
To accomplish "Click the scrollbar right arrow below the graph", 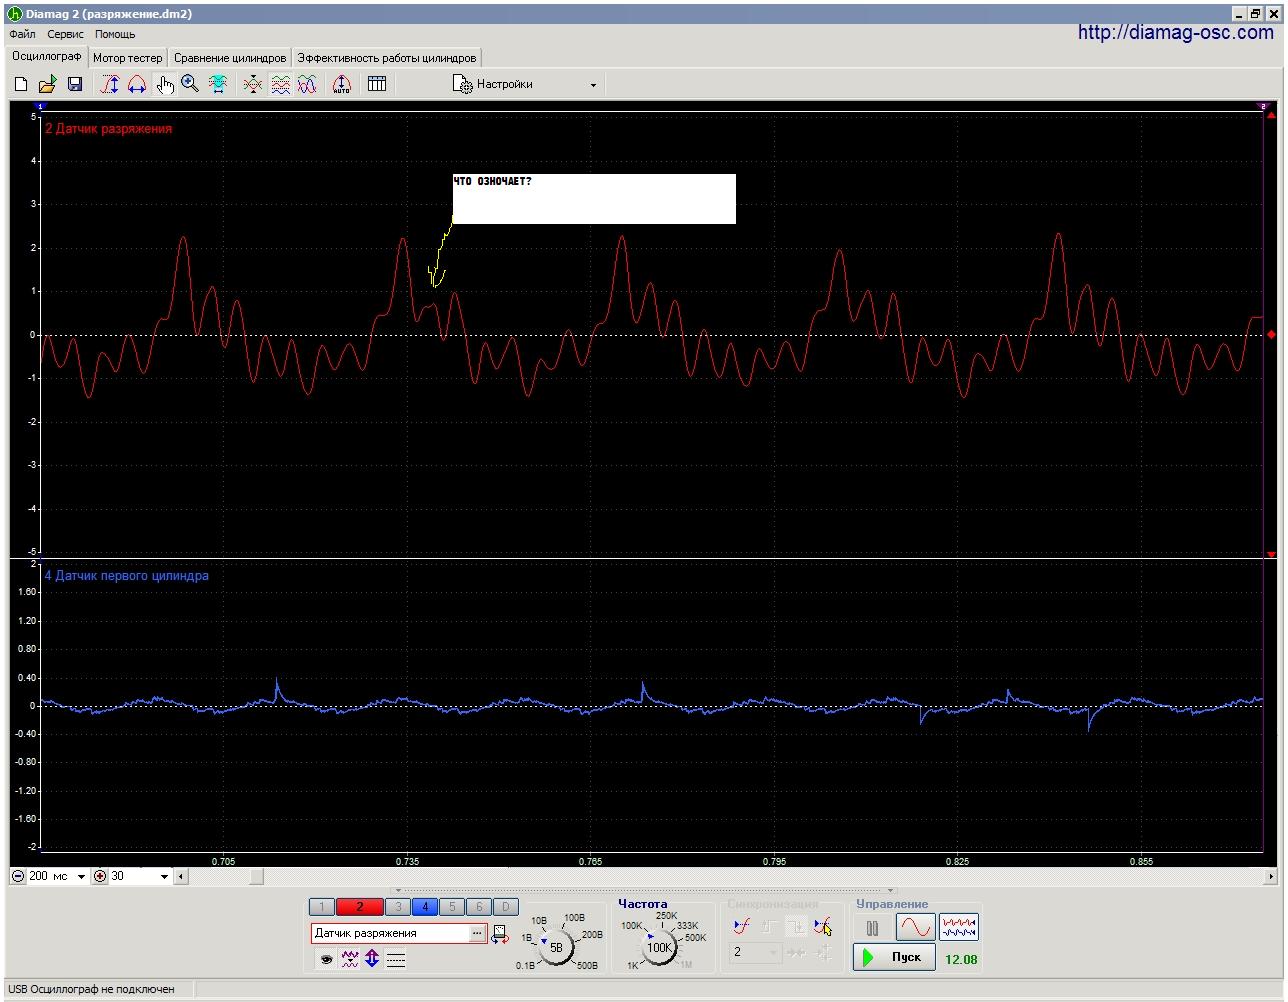I will pos(1271,877).
